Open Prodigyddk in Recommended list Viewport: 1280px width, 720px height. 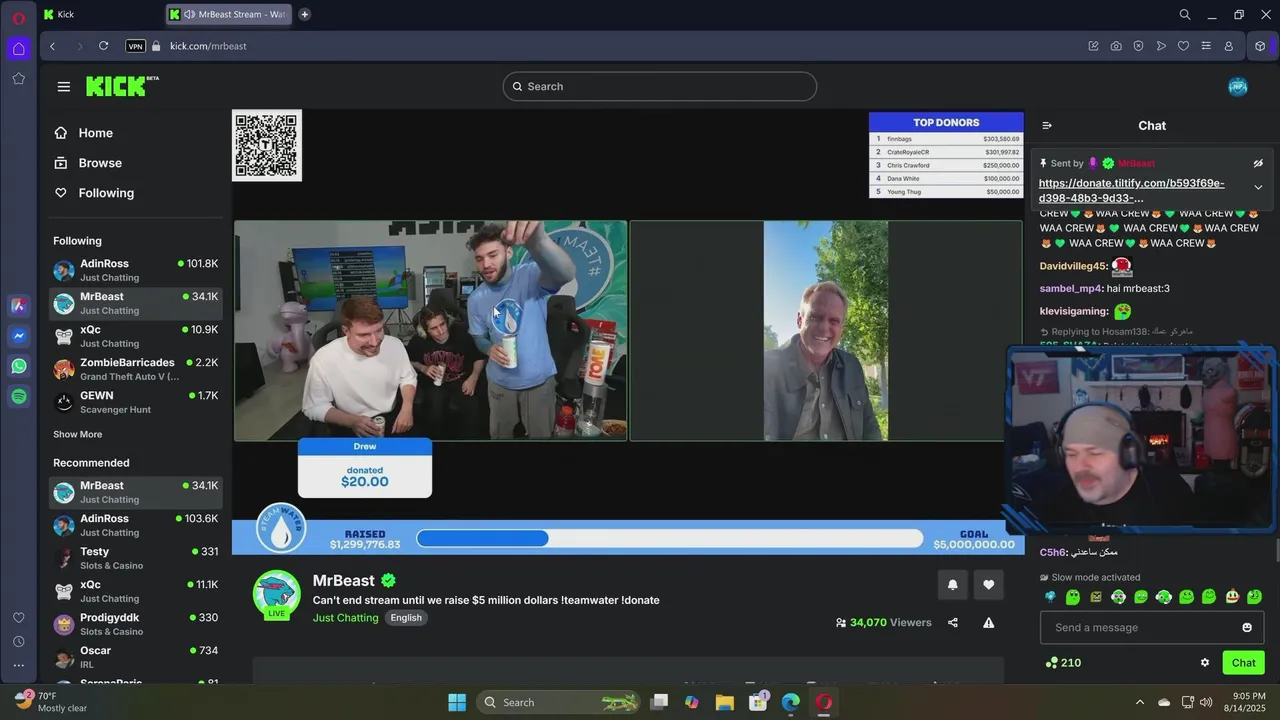click(x=135, y=624)
